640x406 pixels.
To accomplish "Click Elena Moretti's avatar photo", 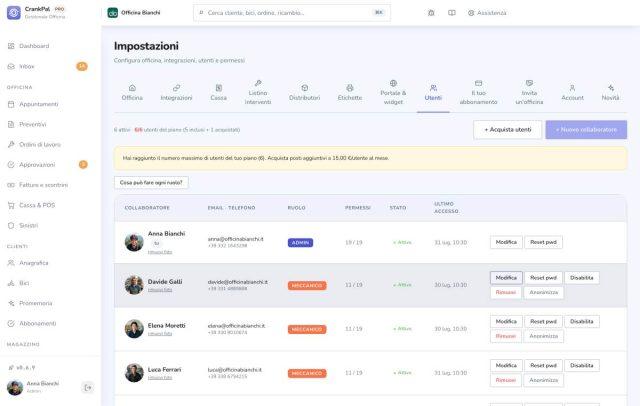I will coord(134,329).
